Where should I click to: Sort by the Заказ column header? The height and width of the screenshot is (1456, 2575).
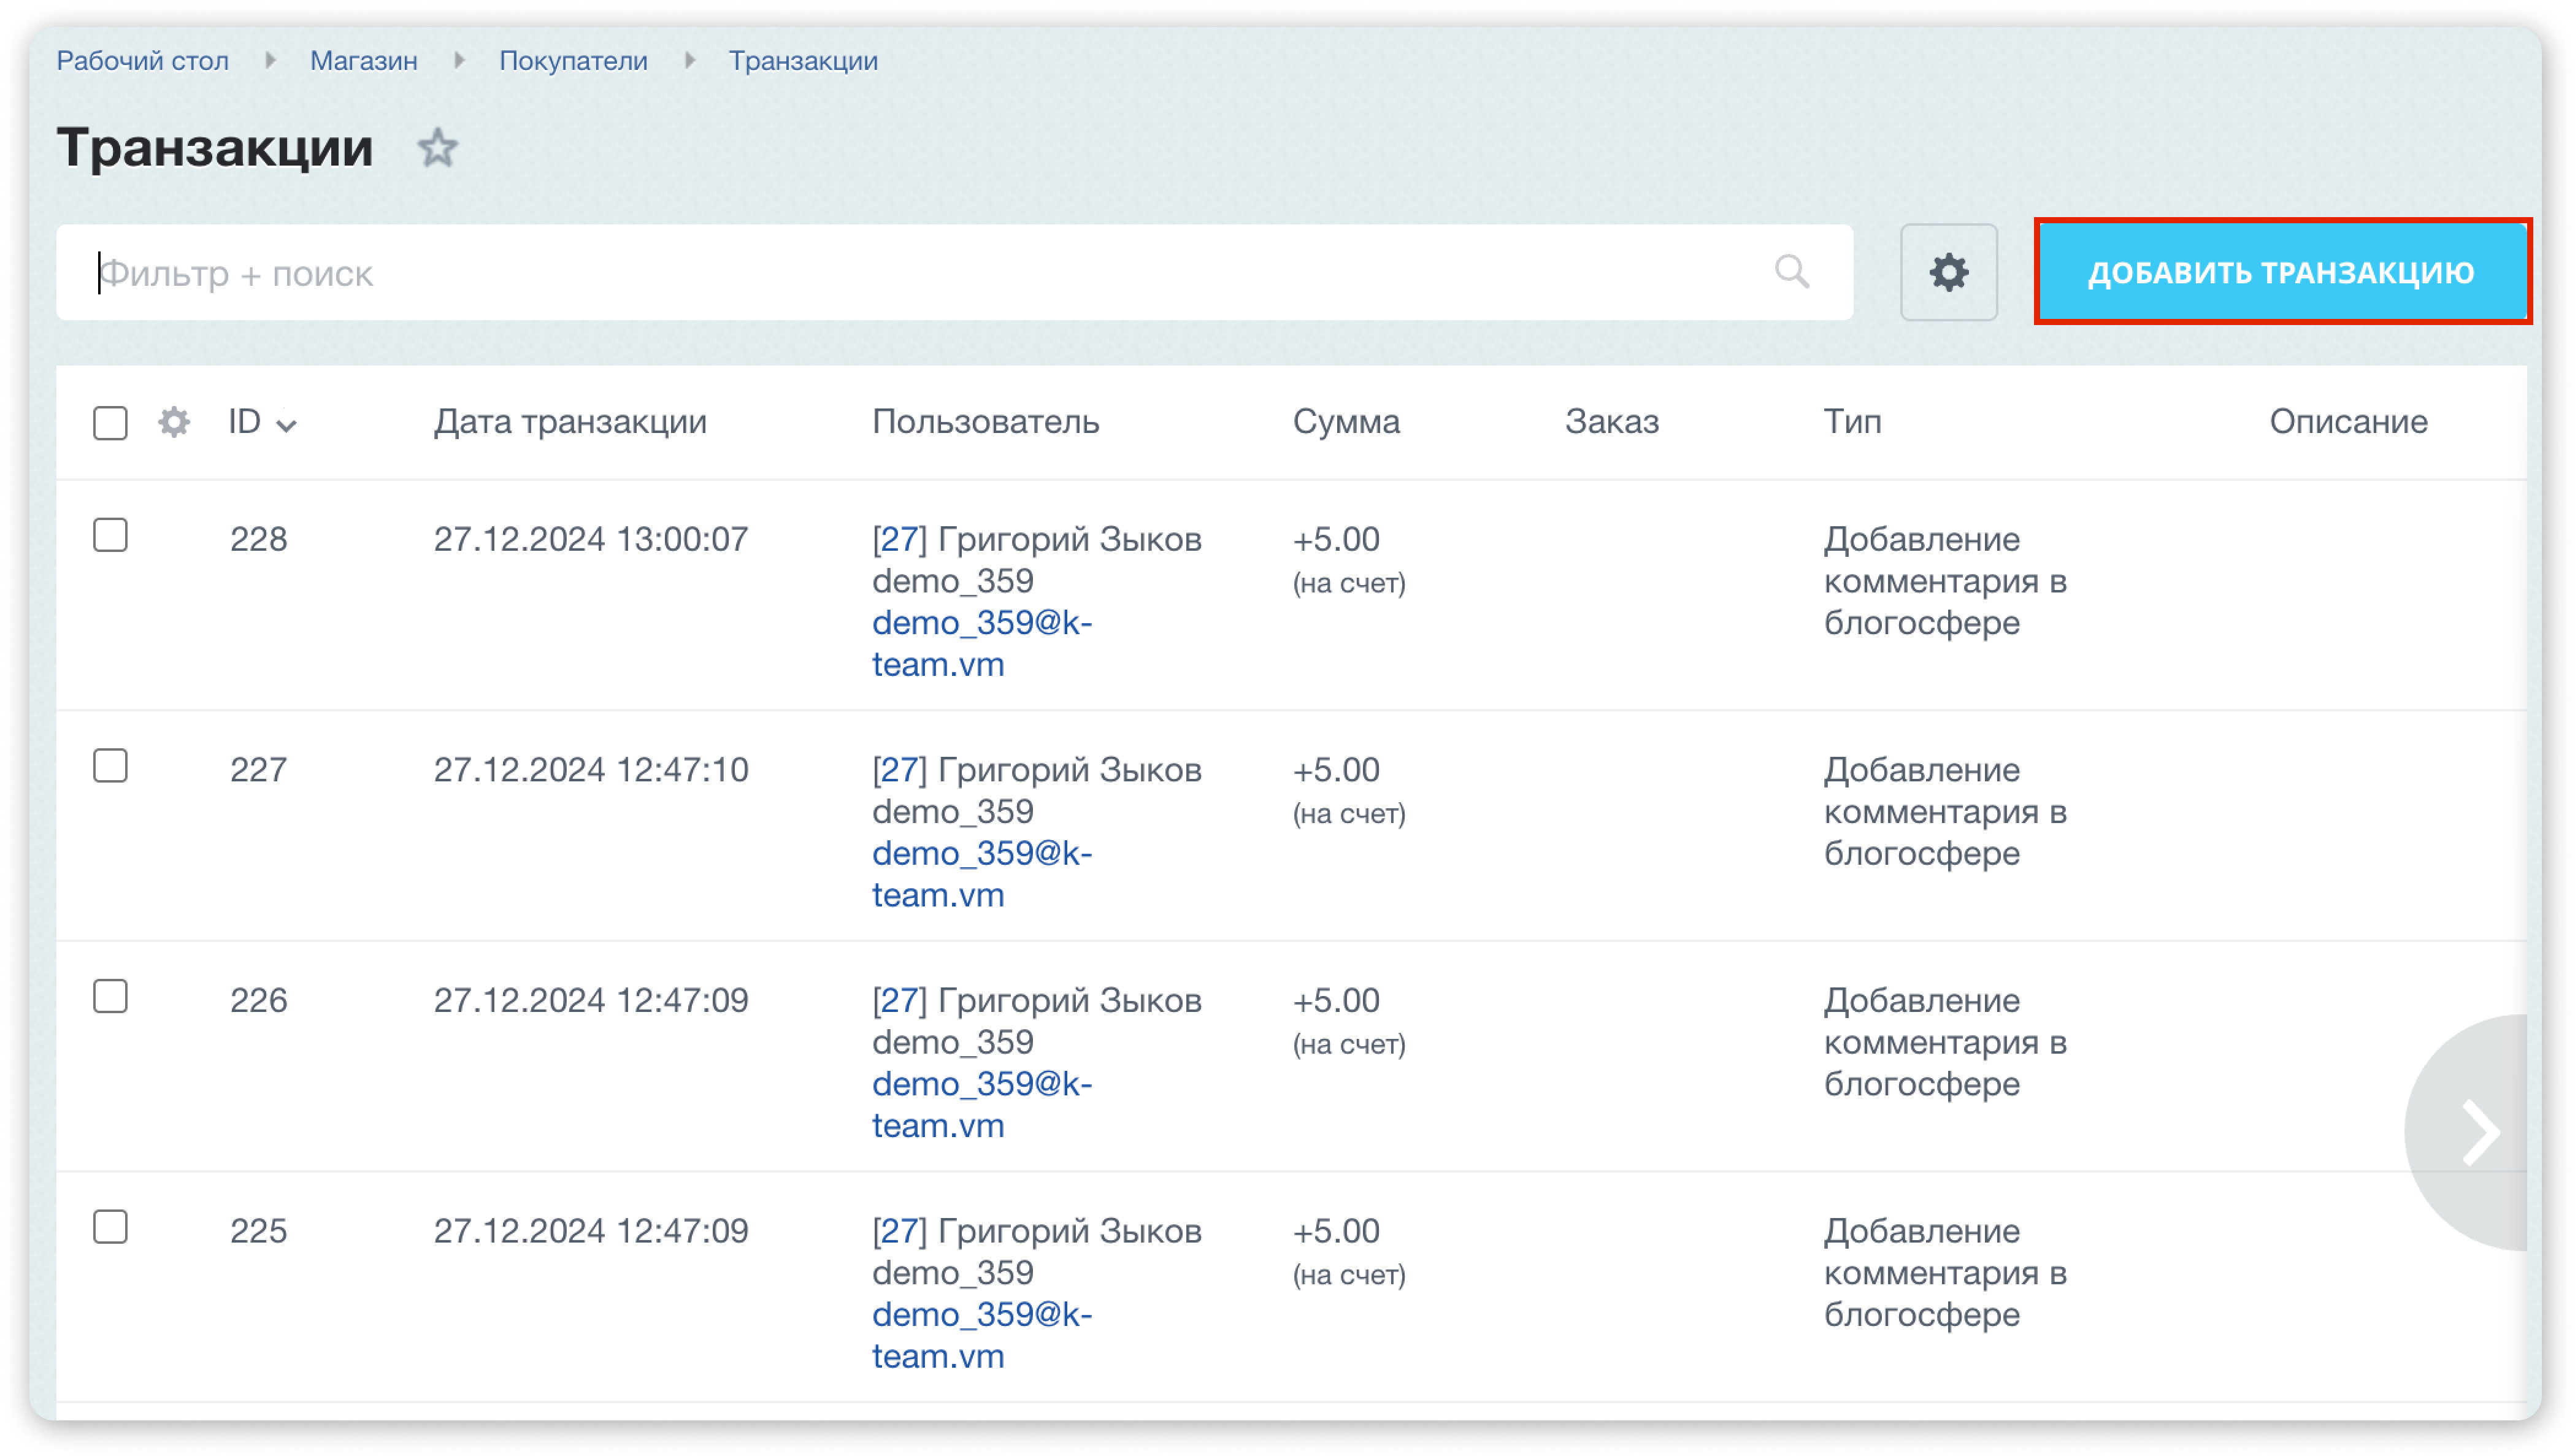1611,422
